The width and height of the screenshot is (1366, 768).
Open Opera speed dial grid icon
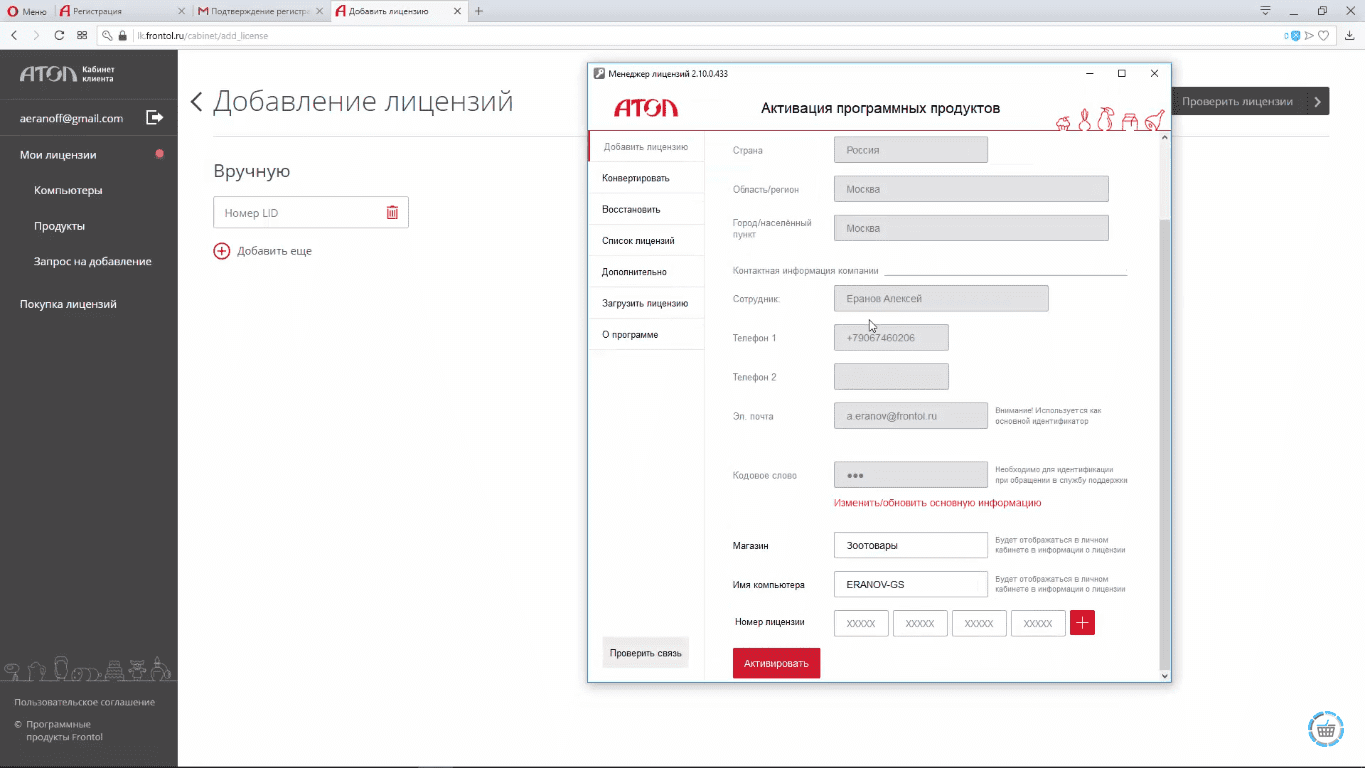82,35
